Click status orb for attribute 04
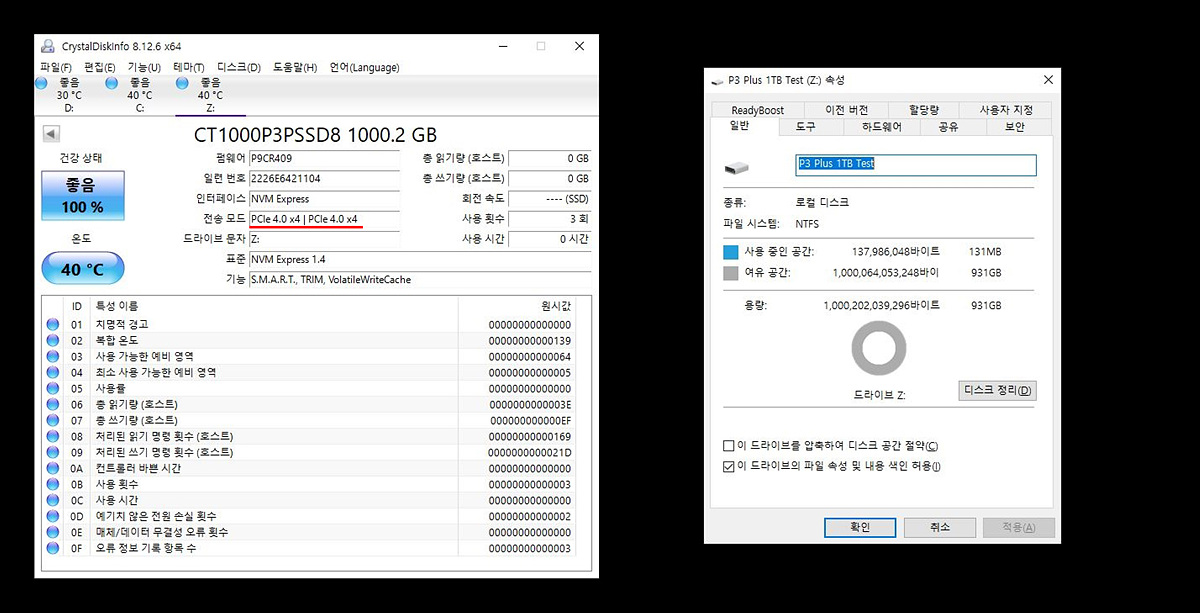The height and width of the screenshot is (613, 1200). pos(53,373)
